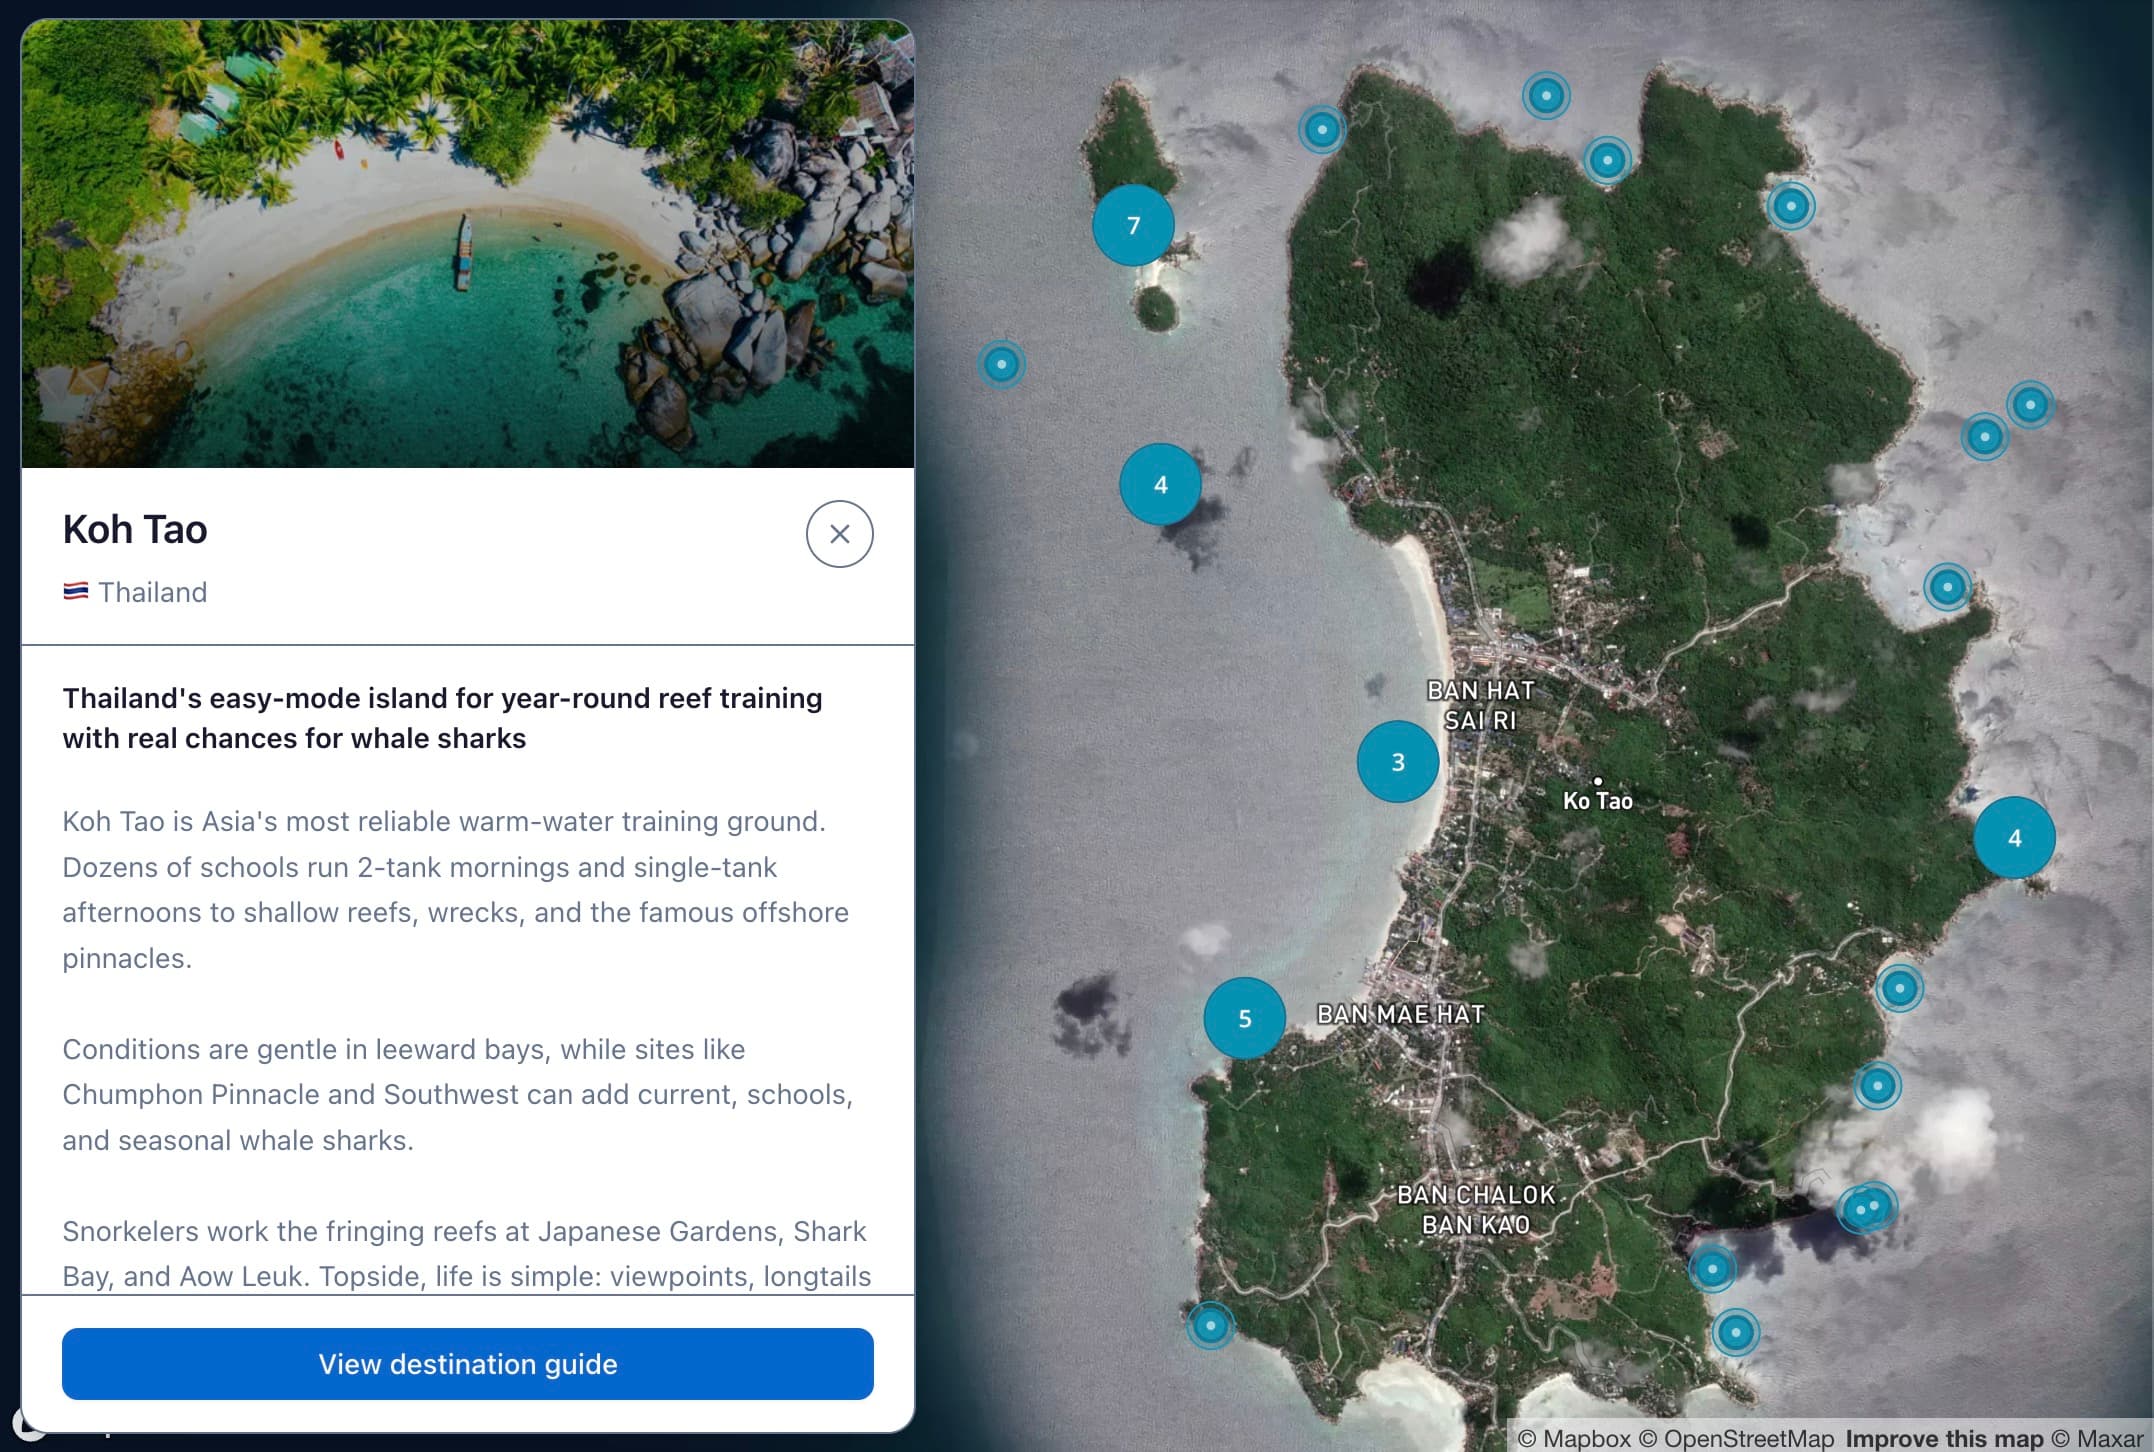Viewport: 2154px width, 1452px height.
Task: Select the west offshore cluster marker numbered 4
Action: pos(1159,484)
